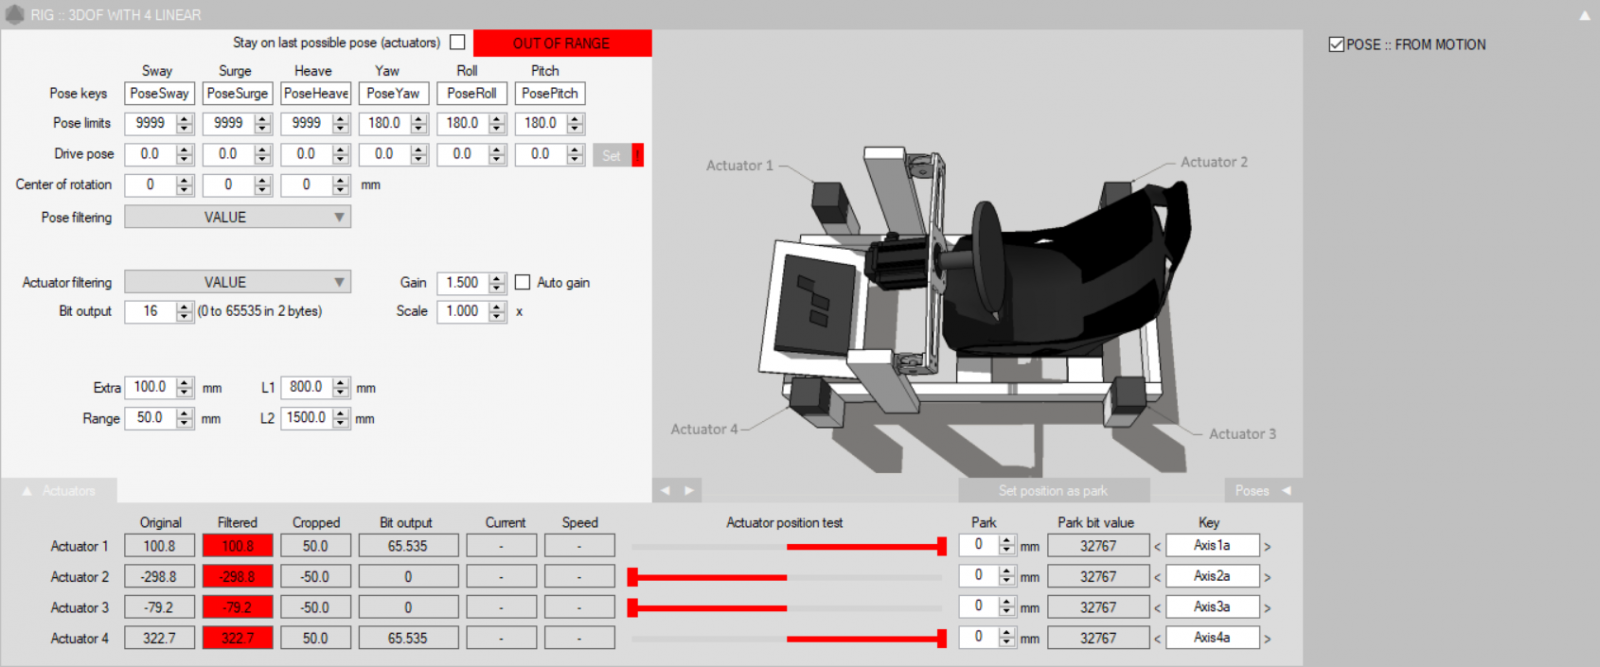Adjust Actuator 1 position test slider

tap(788, 546)
